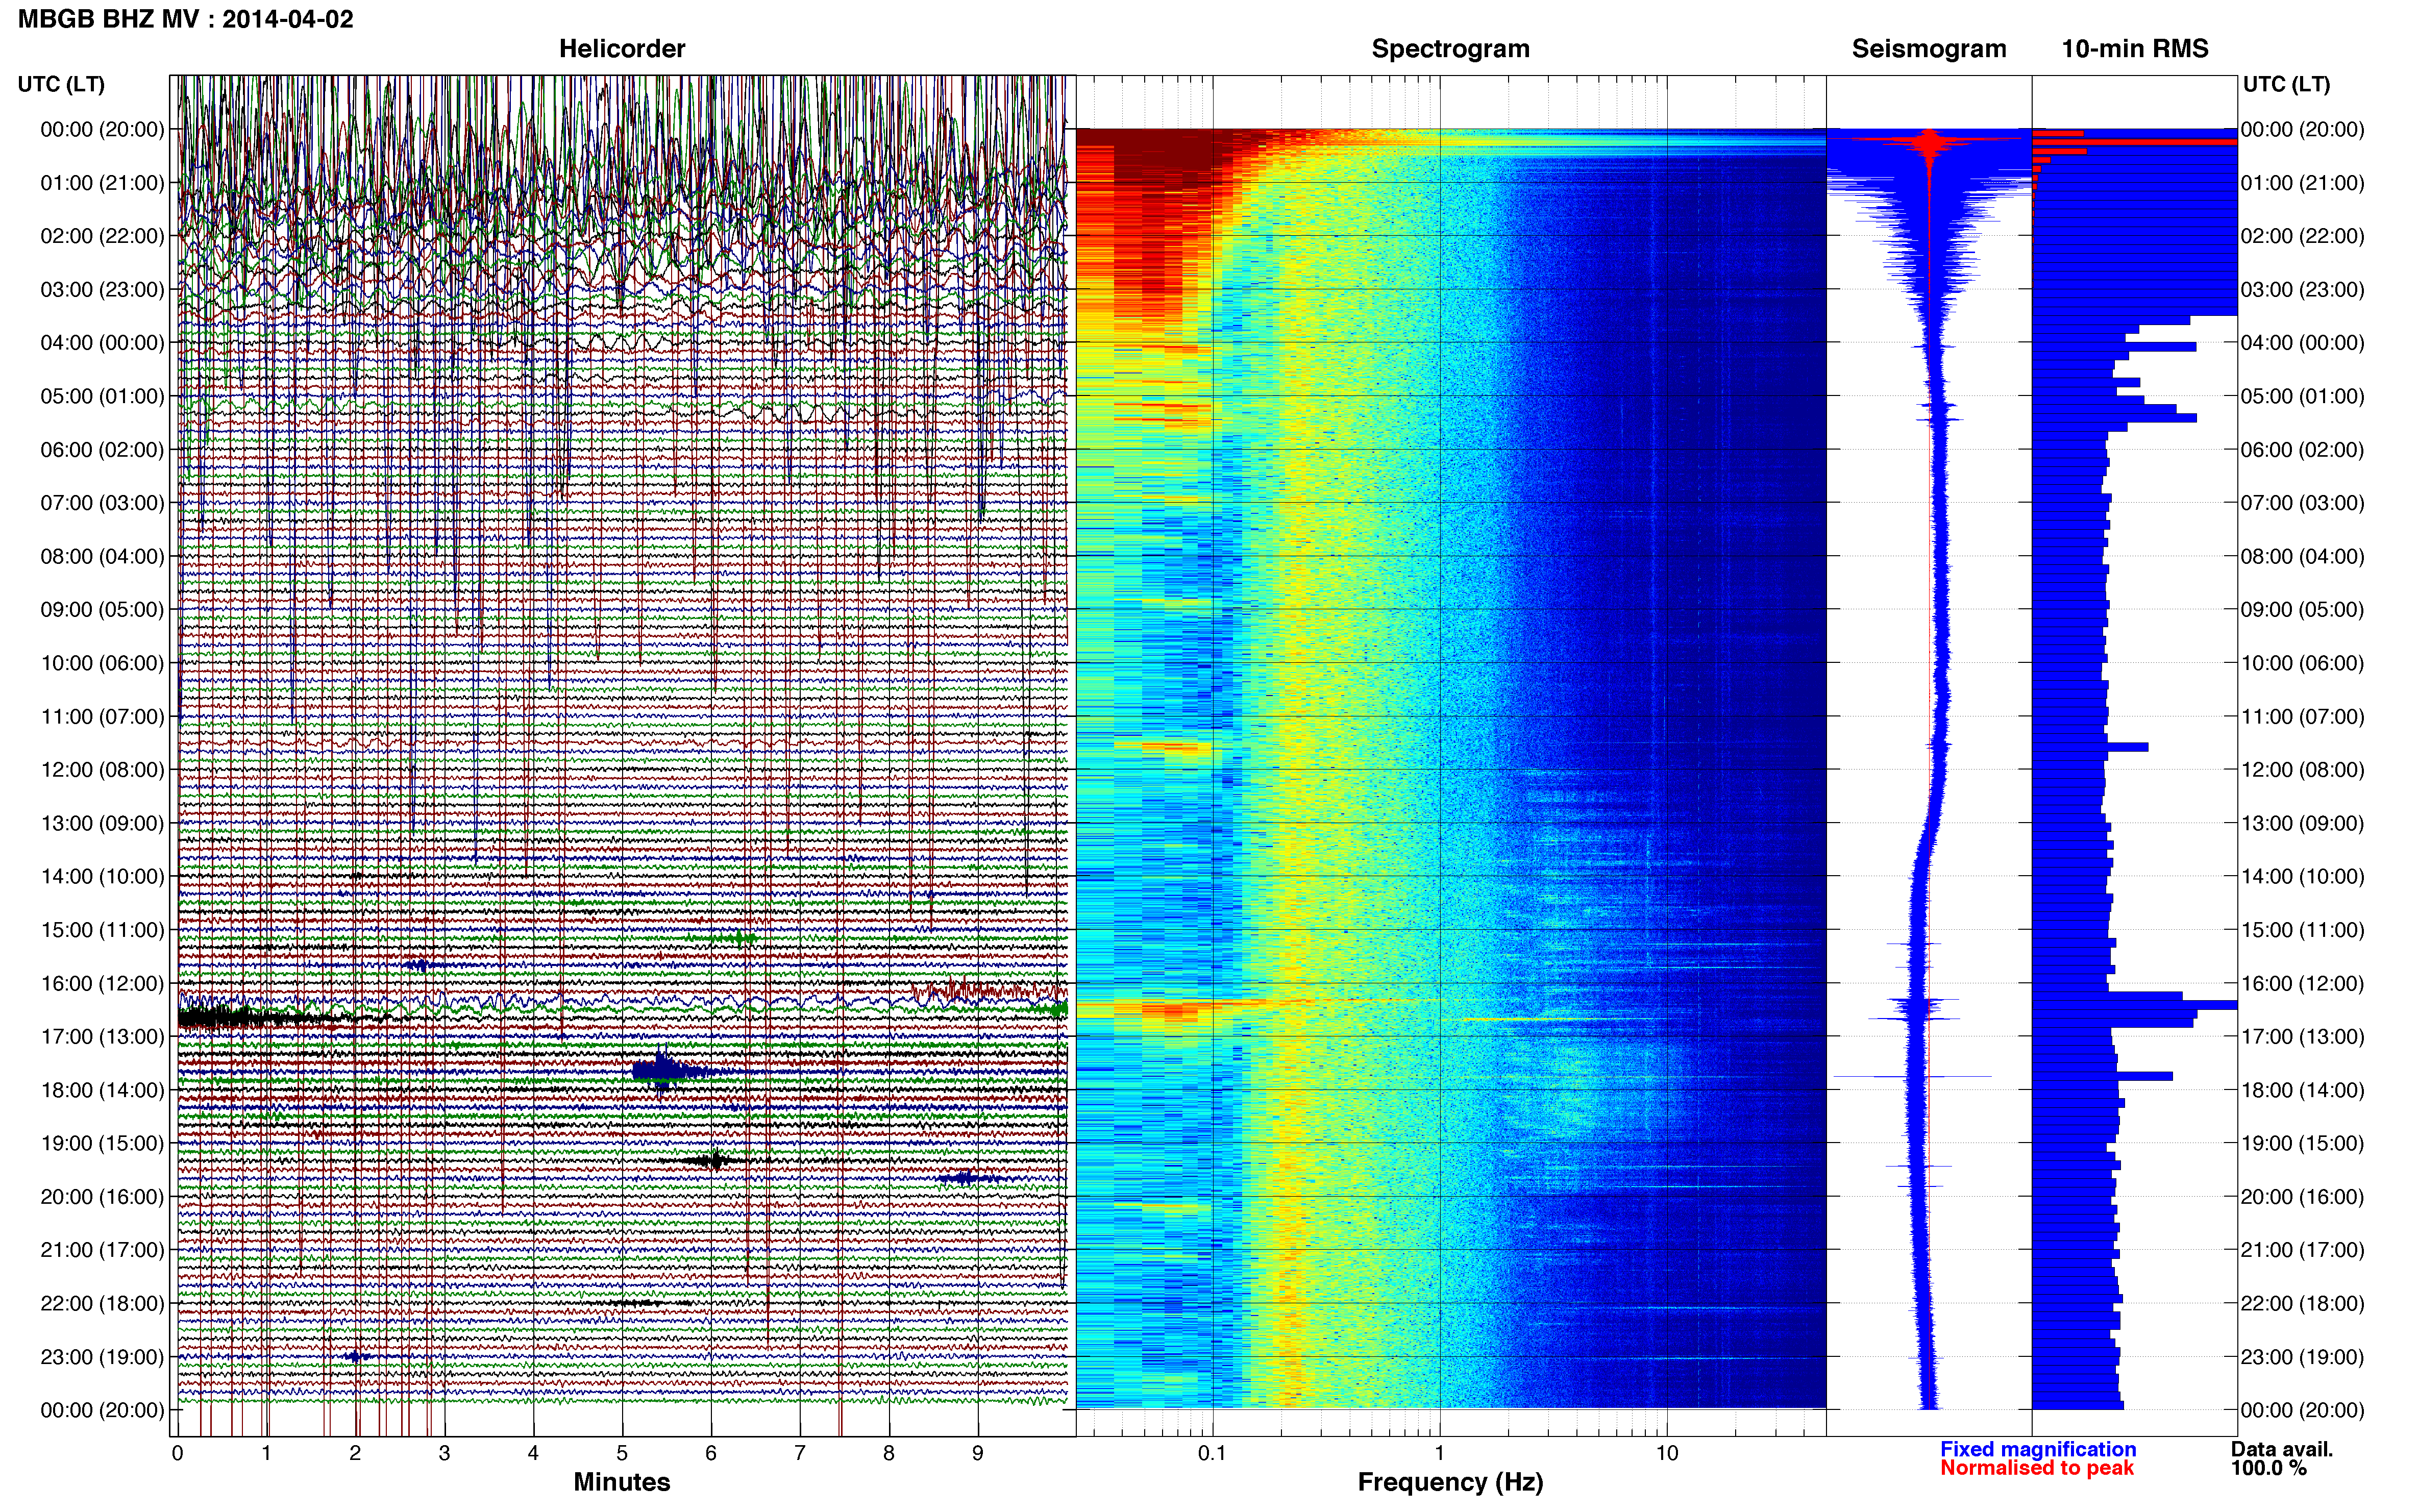
Task: Click the black event burst on the helicorder near 19:20
Action: [x=714, y=1161]
